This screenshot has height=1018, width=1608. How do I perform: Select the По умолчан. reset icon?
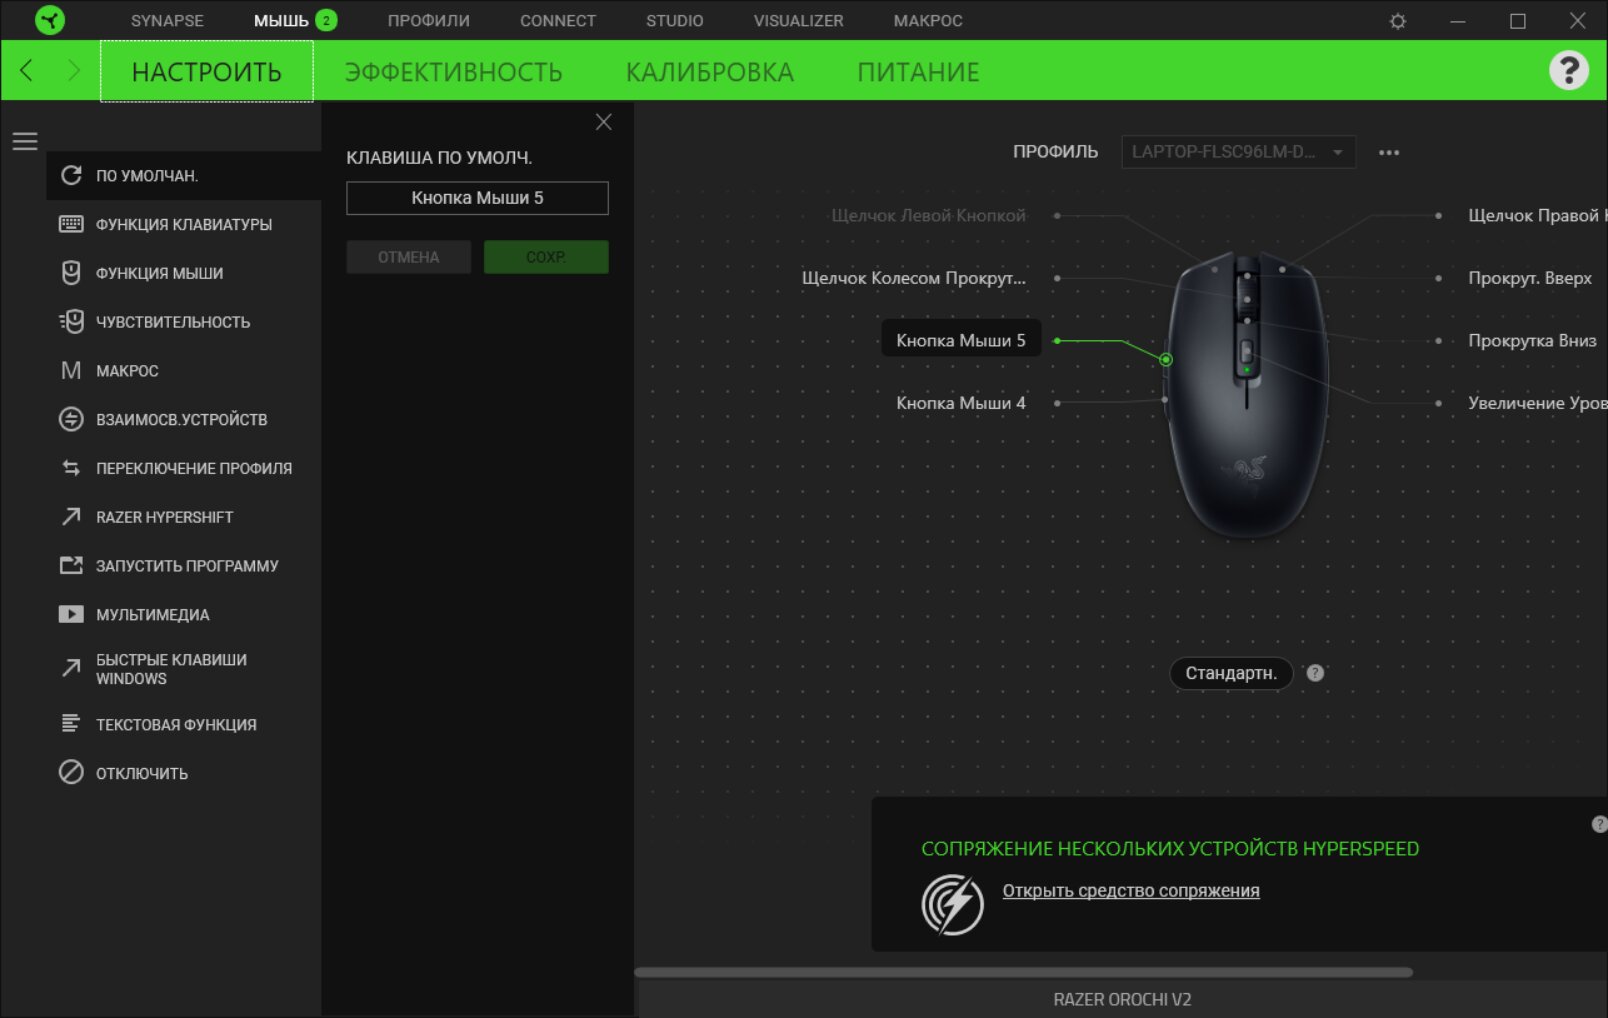pyautogui.click(x=71, y=175)
